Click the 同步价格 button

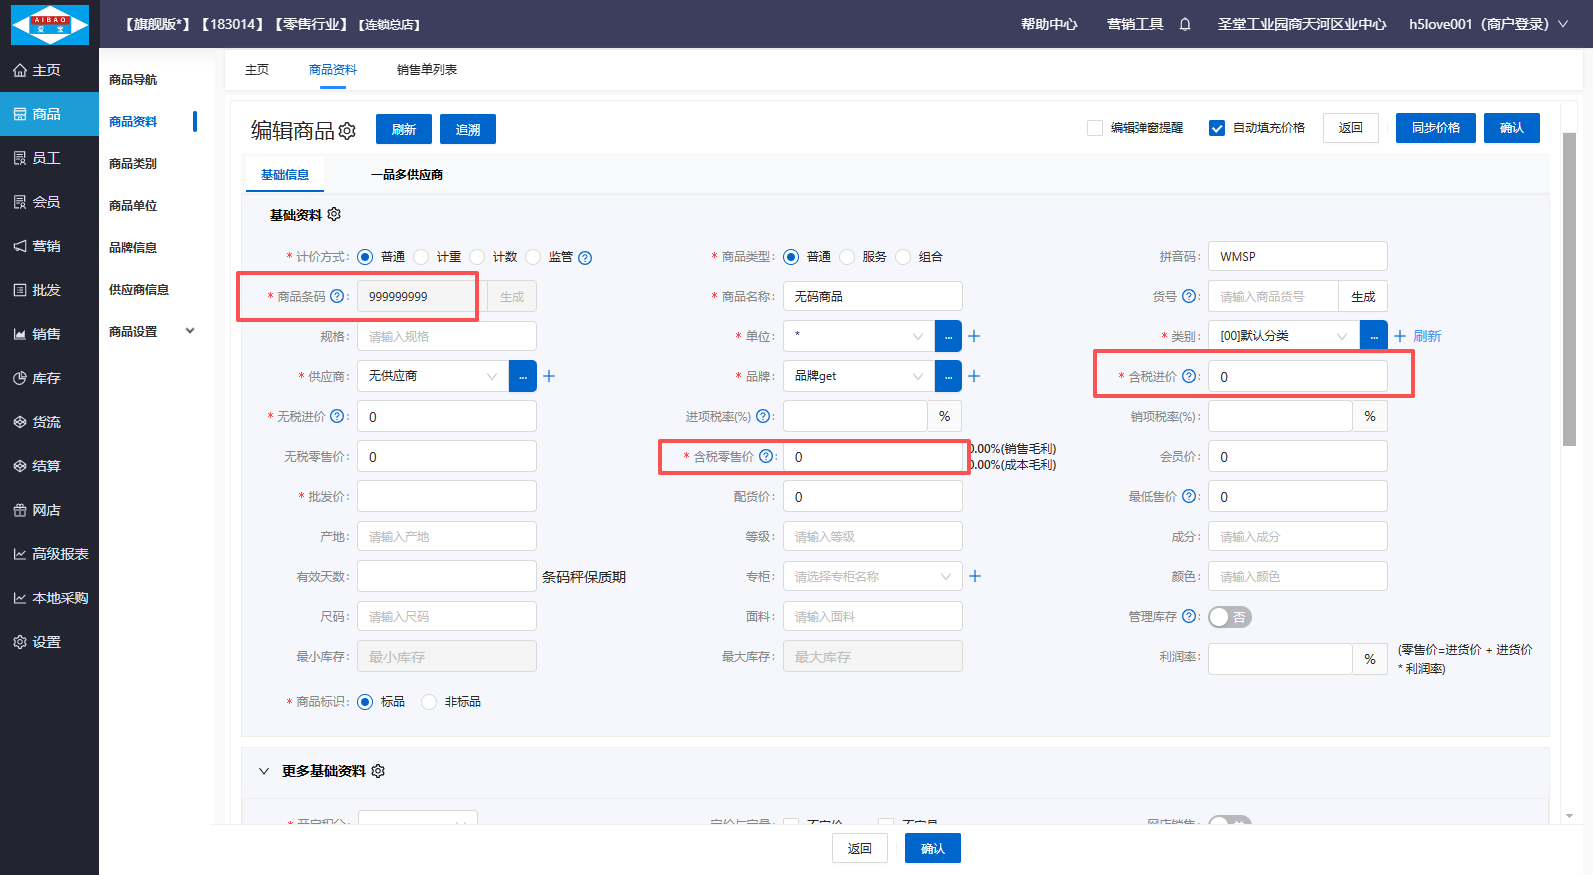1435,128
